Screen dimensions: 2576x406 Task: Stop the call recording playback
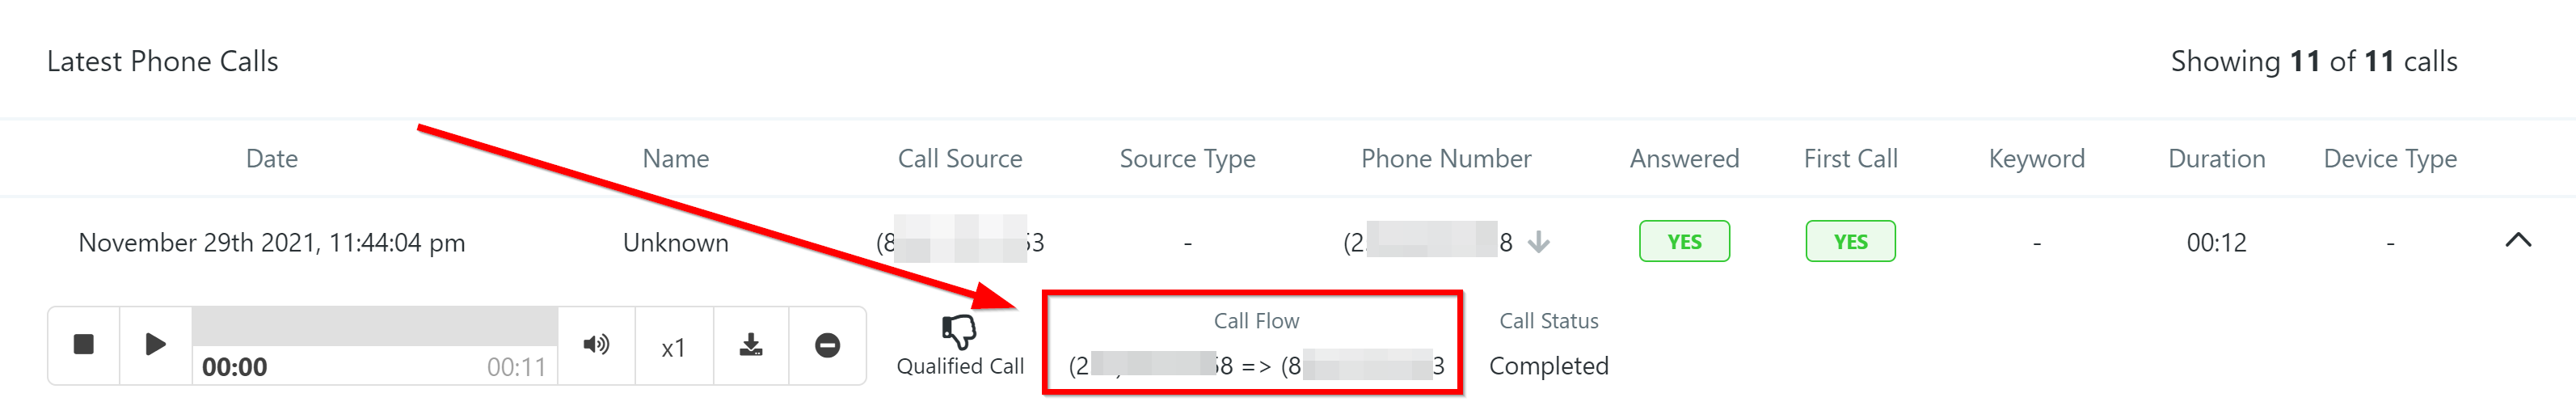tap(84, 345)
